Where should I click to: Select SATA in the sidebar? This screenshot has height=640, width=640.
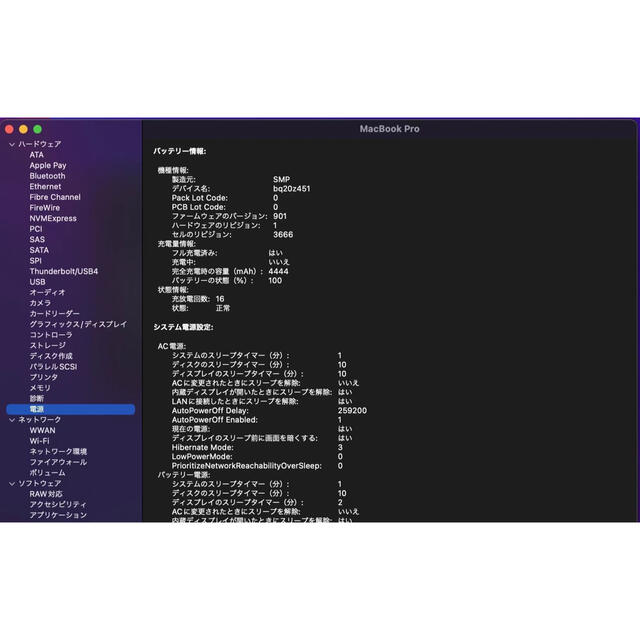(39, 250)
